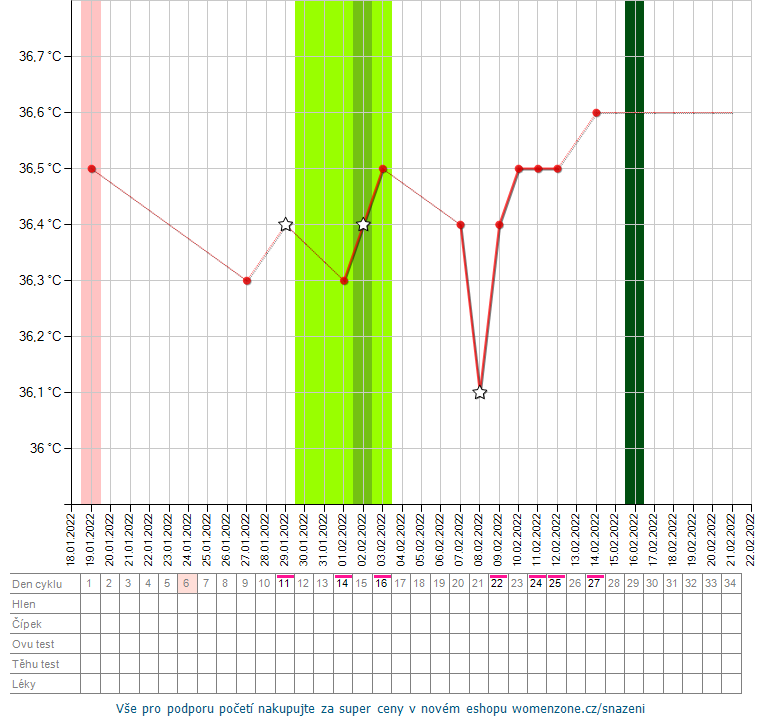Click the star marker on 02.02.2022
Screen dimensions: 760x720
tap(363, 224)
